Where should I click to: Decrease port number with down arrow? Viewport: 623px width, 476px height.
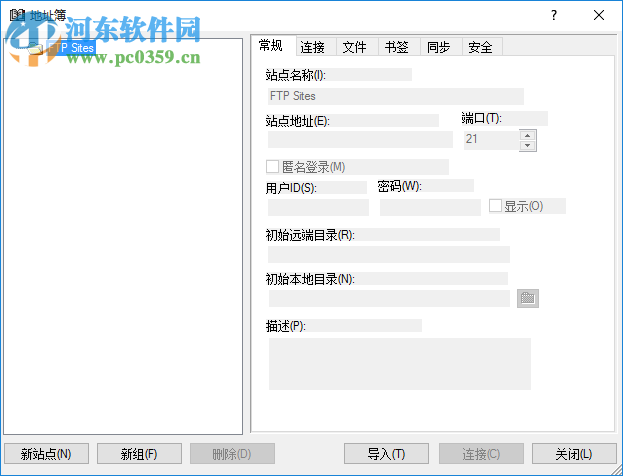528,145
